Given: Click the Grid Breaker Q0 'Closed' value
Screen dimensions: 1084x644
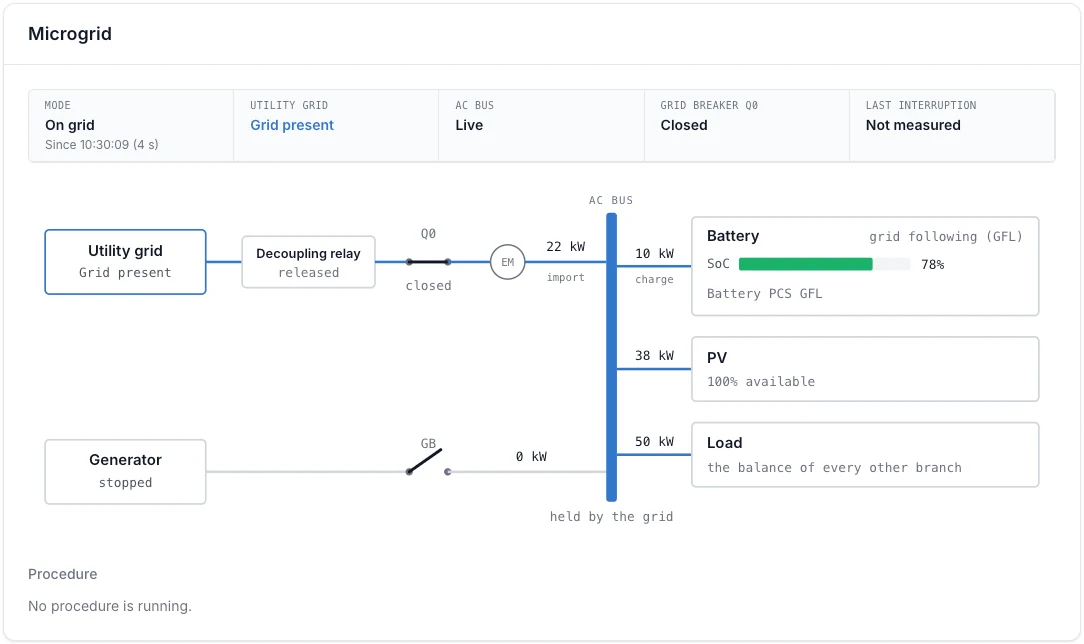Looking at the screenshot, I should 684,125.
